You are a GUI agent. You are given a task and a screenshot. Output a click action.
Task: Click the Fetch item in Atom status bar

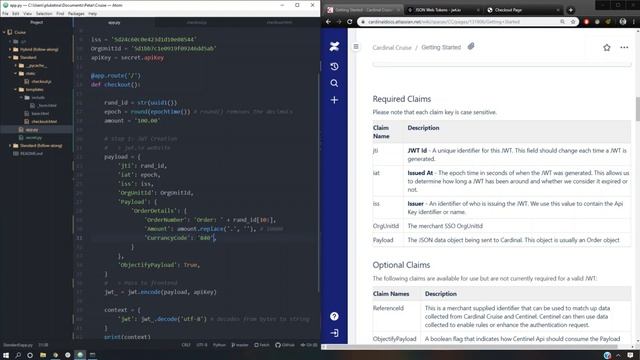tap(262, 345)
